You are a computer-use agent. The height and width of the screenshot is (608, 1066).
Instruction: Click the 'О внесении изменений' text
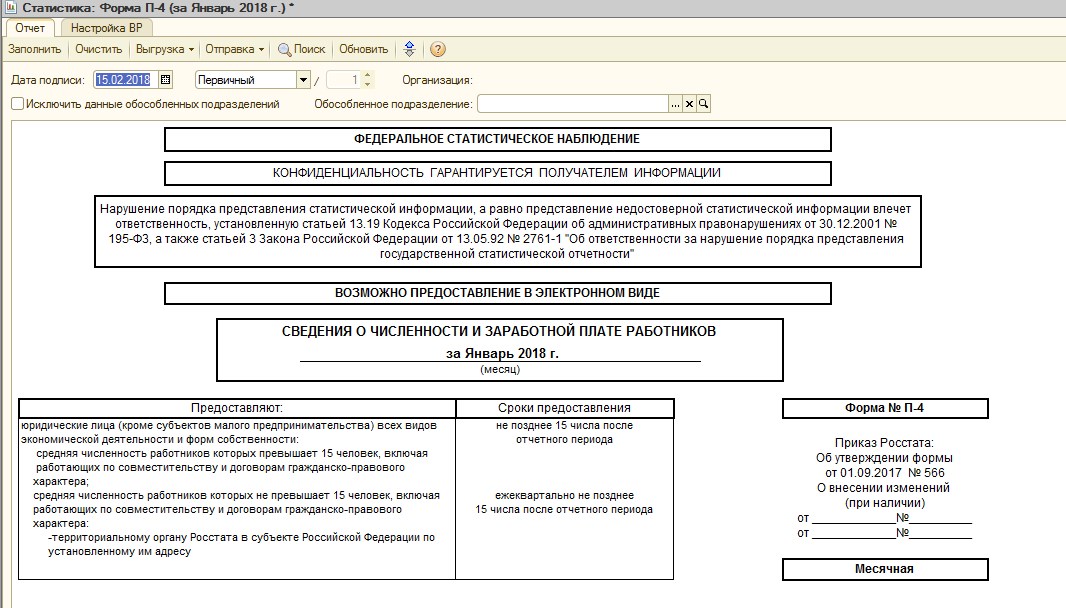click(x=883, y=488)
